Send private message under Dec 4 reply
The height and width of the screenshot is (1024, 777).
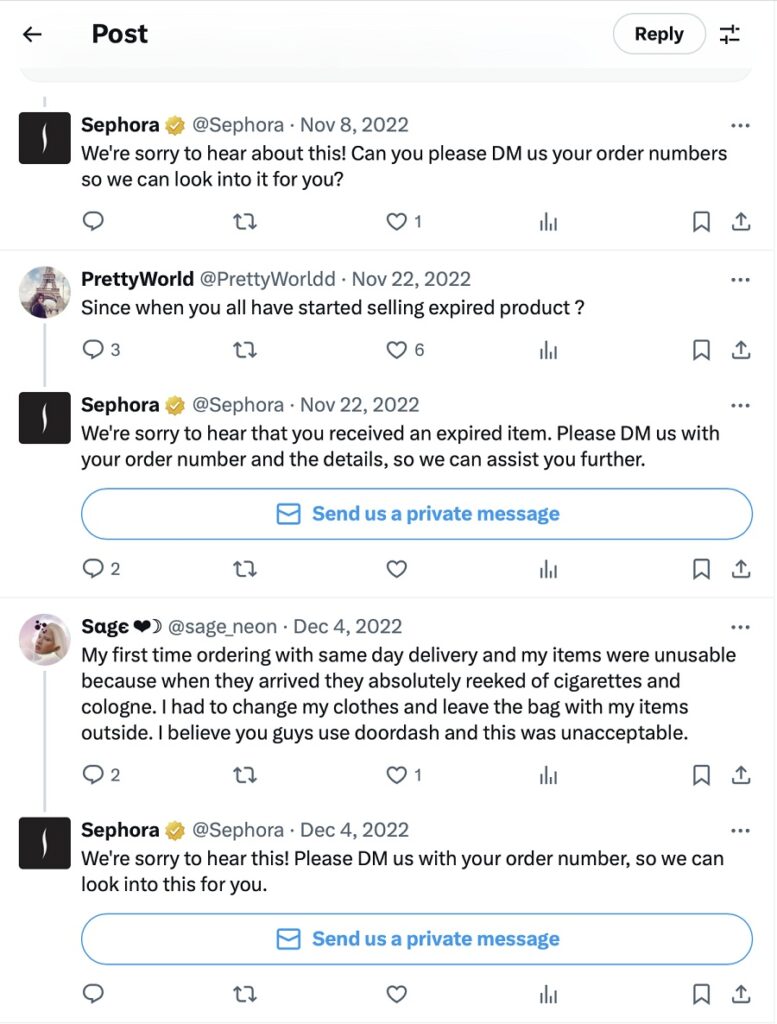(416, 939)
